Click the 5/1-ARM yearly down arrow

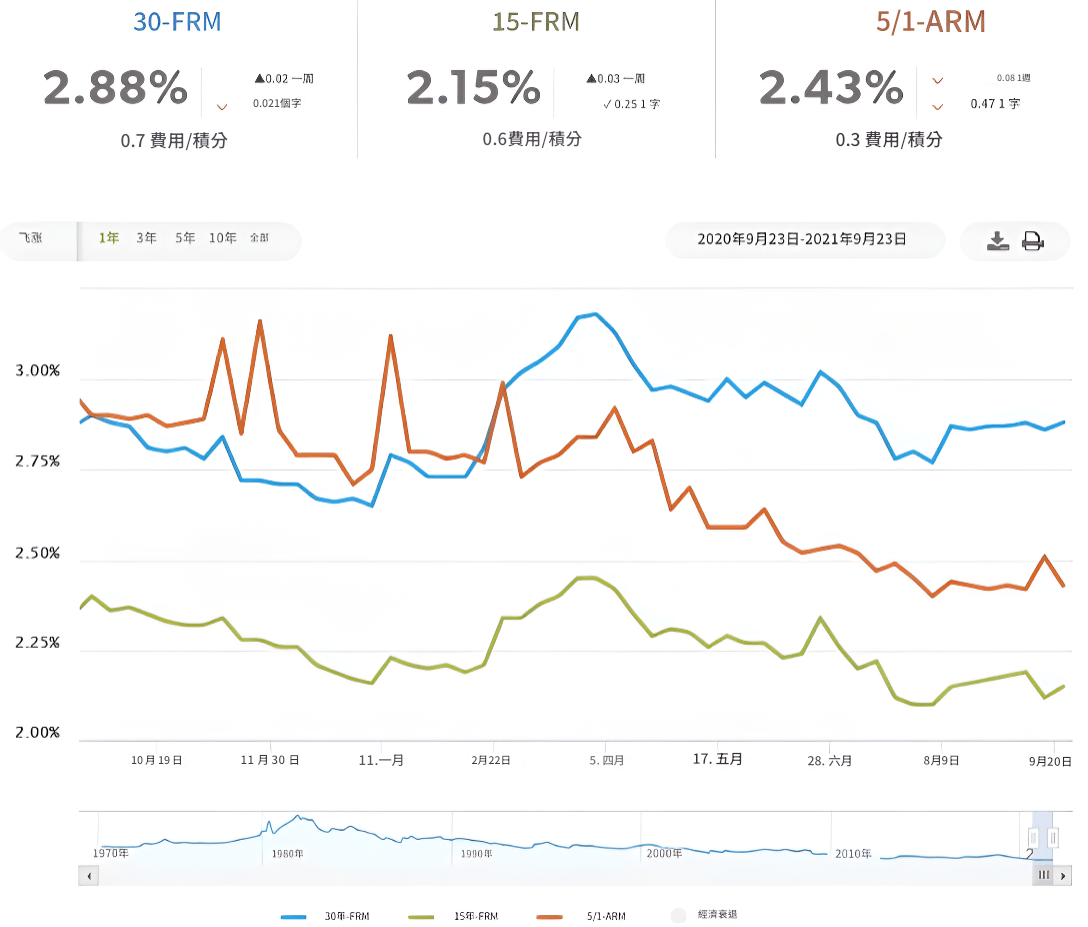click(x=937, y=107)
